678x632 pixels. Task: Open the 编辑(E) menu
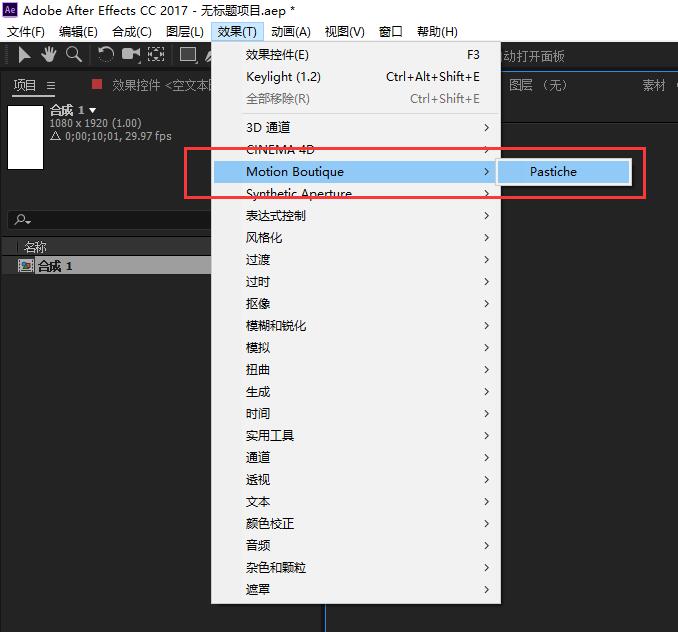click(78, 32)
